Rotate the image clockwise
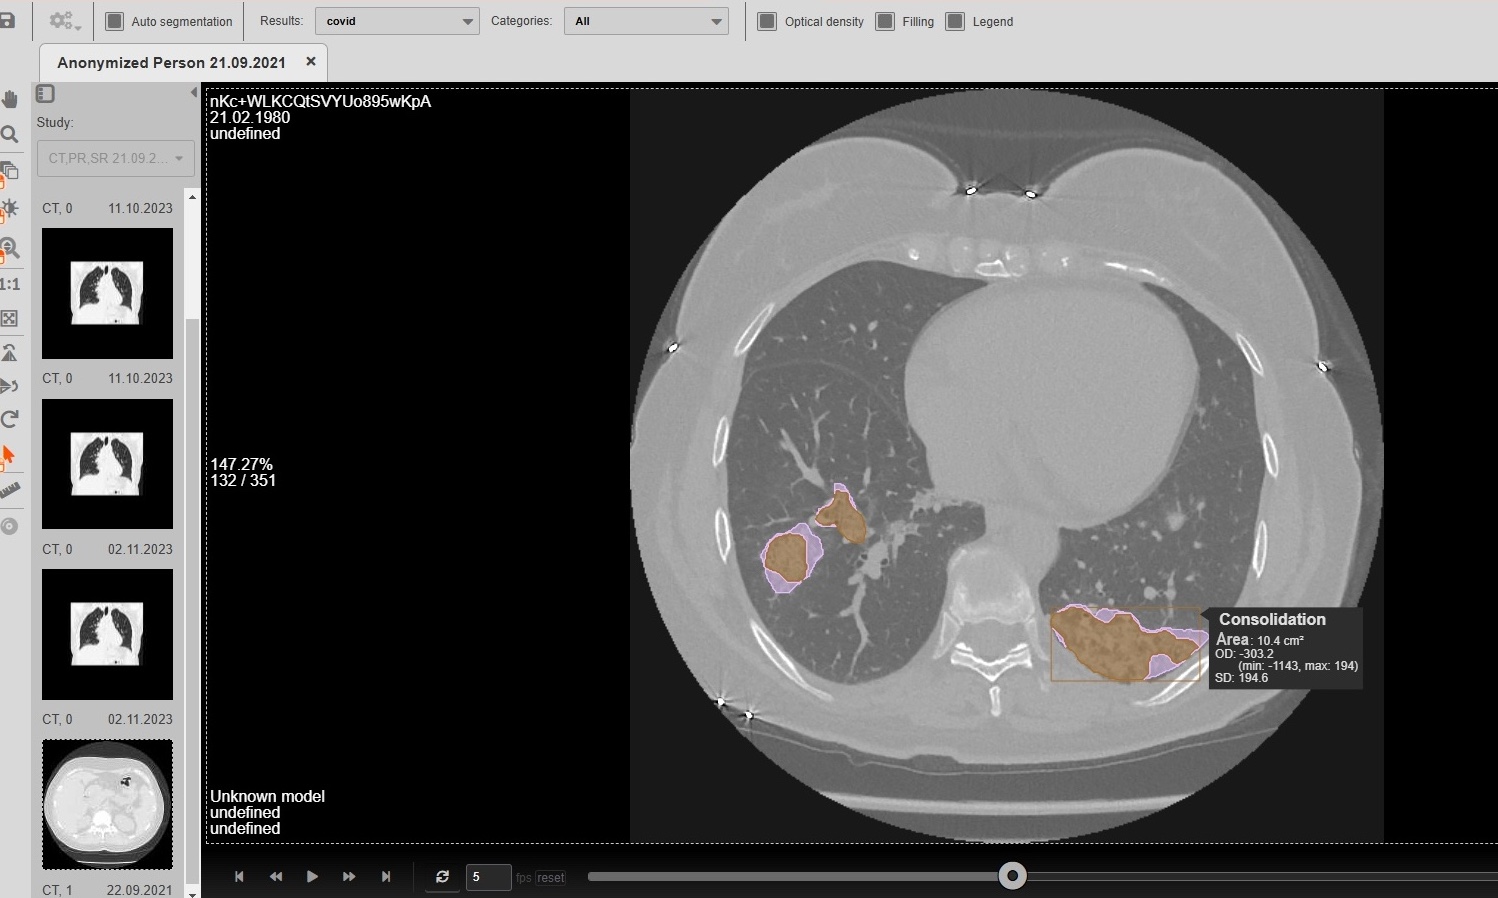Screen dimensions: 1498x898 pyautogui.click(x=10, y=419)
